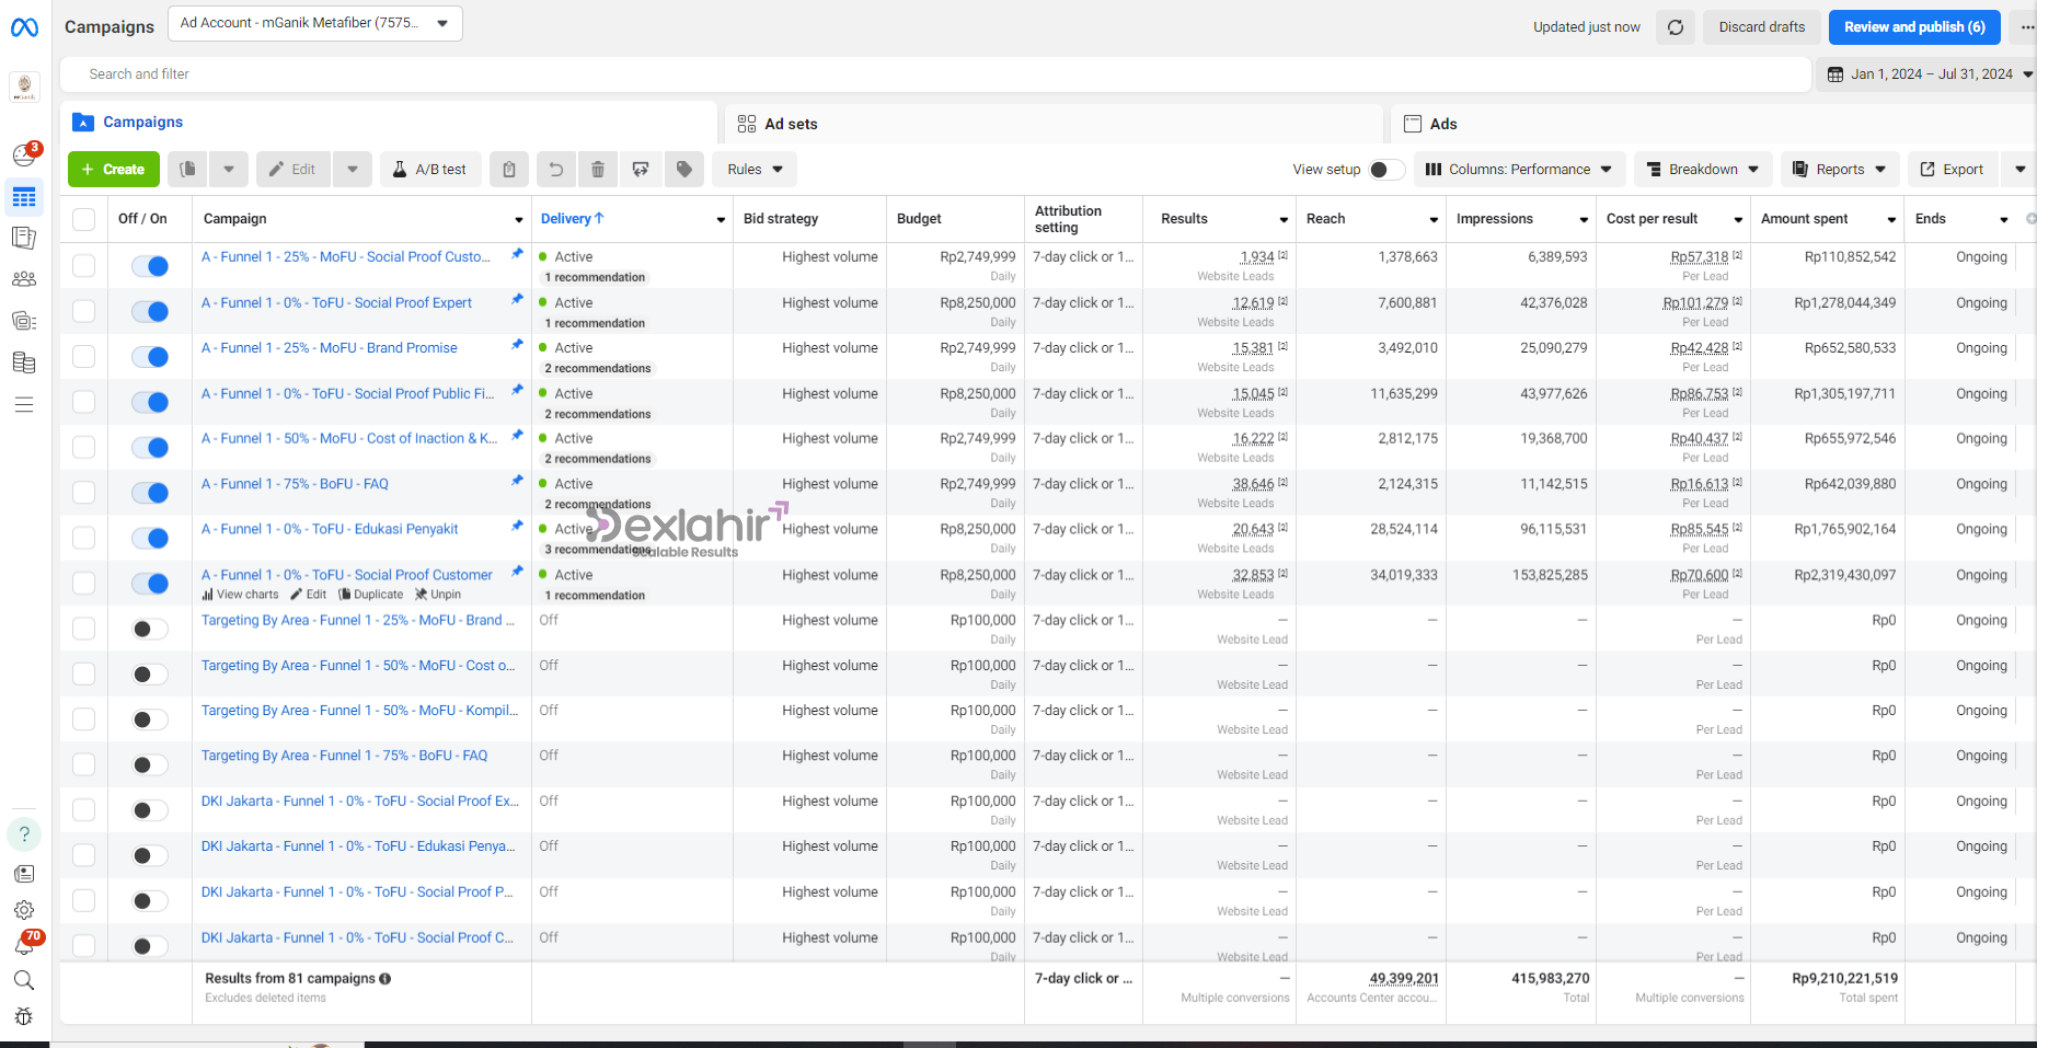Check the select-all campaigns header checkbox
Viewport: 2048px width, 1048px height.
pyautogui.click(x=84, y=219)
